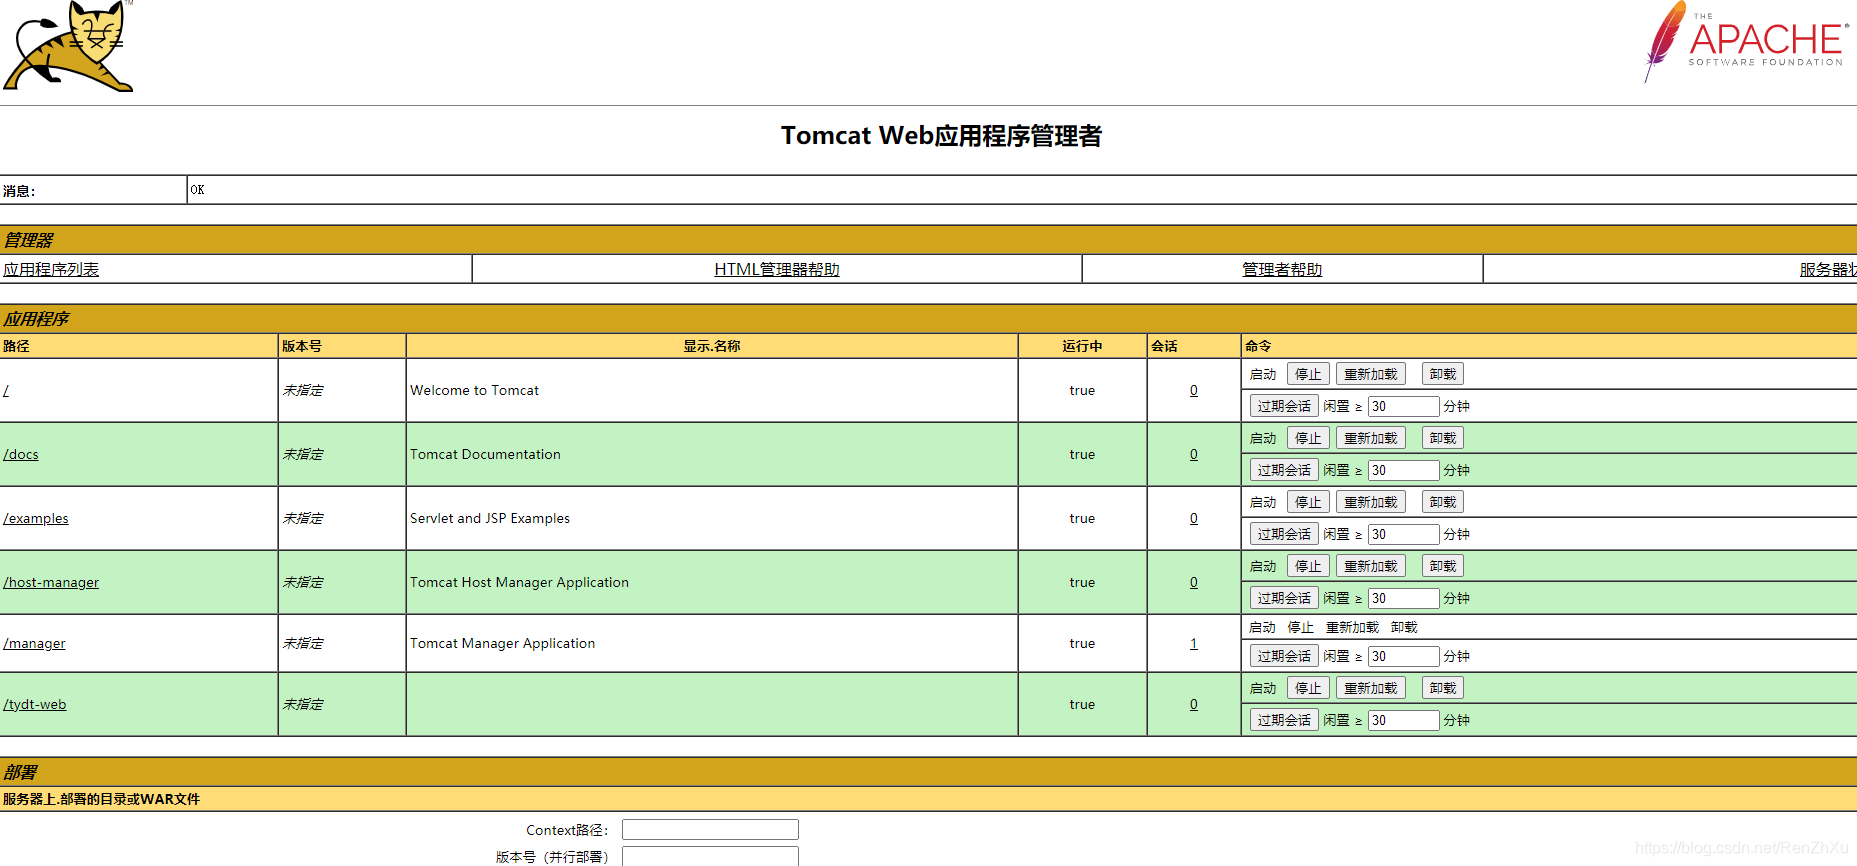
Task: Select the Tomcat Host Manager Application text
Action: point(519,582)
